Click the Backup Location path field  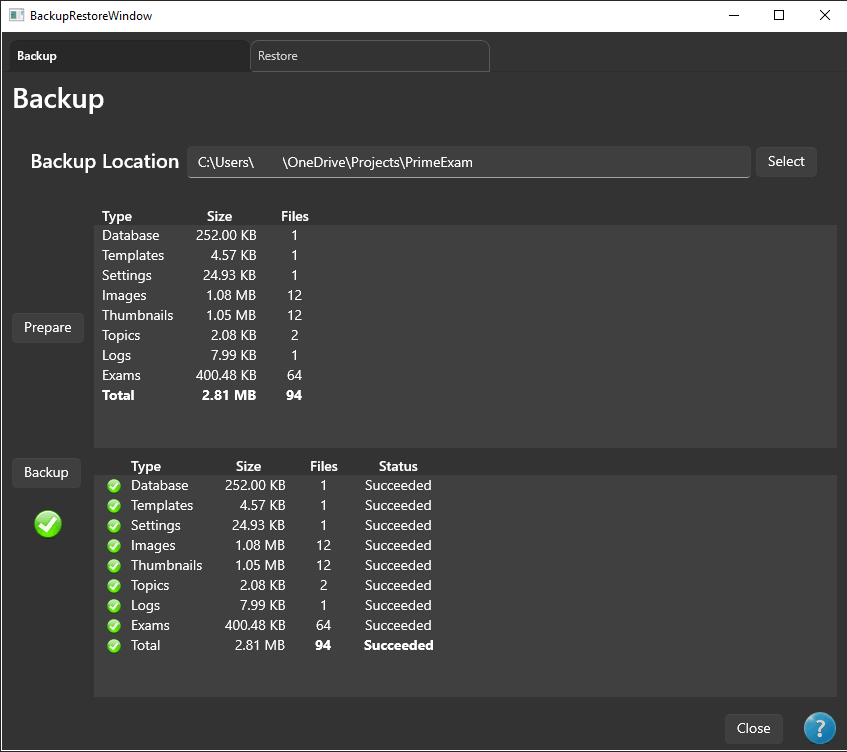(x=469, y=162)
